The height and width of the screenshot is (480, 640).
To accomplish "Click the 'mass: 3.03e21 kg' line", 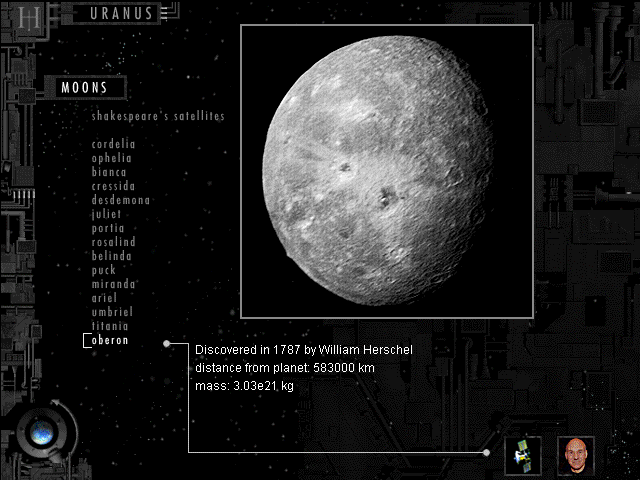I will point(244,386).
